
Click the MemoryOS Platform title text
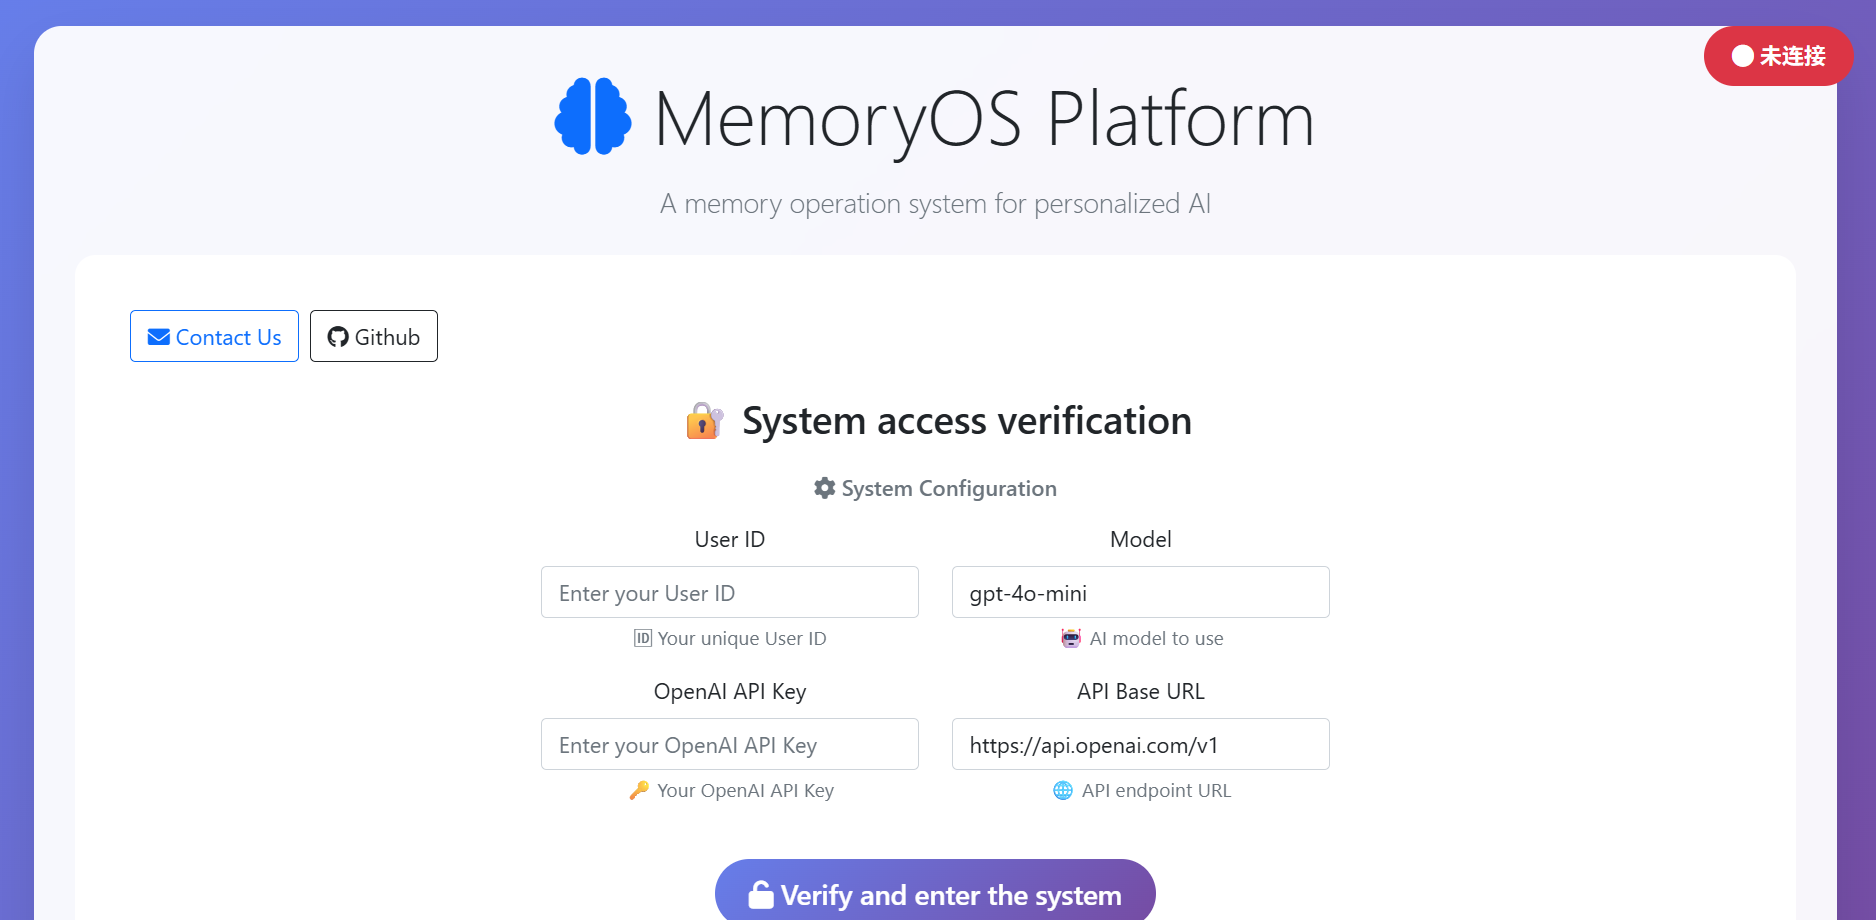point(984,120)
